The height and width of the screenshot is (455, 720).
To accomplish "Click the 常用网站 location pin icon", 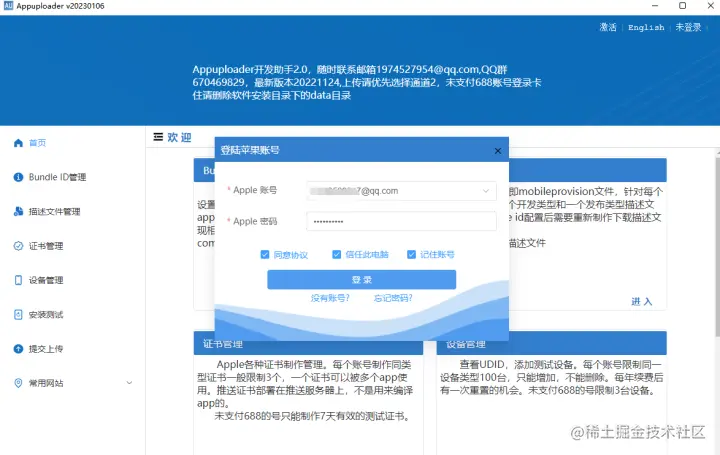I will coord(18,383).
